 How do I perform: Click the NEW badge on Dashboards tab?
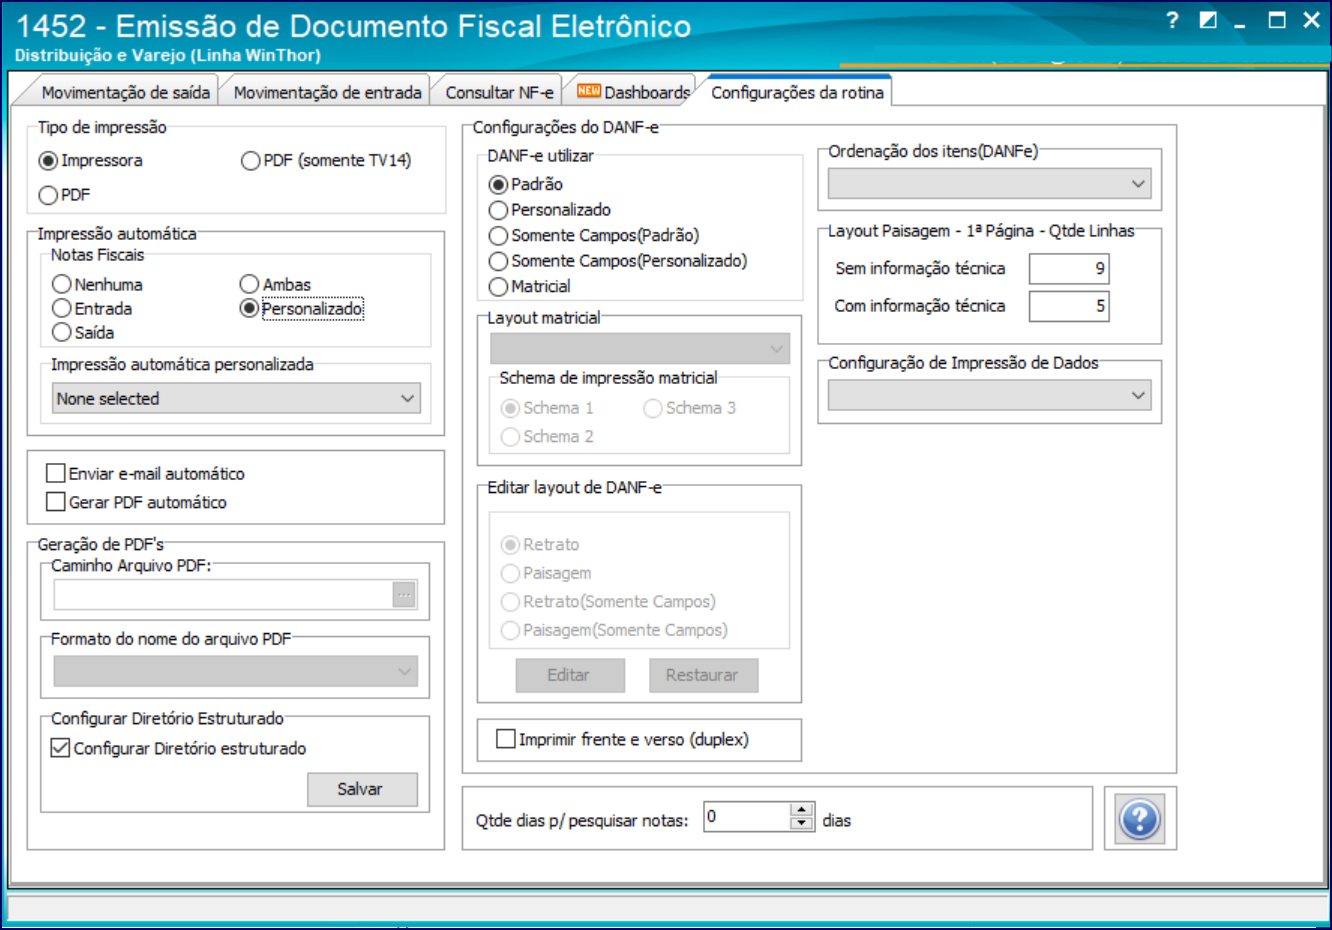click(589, 91)
